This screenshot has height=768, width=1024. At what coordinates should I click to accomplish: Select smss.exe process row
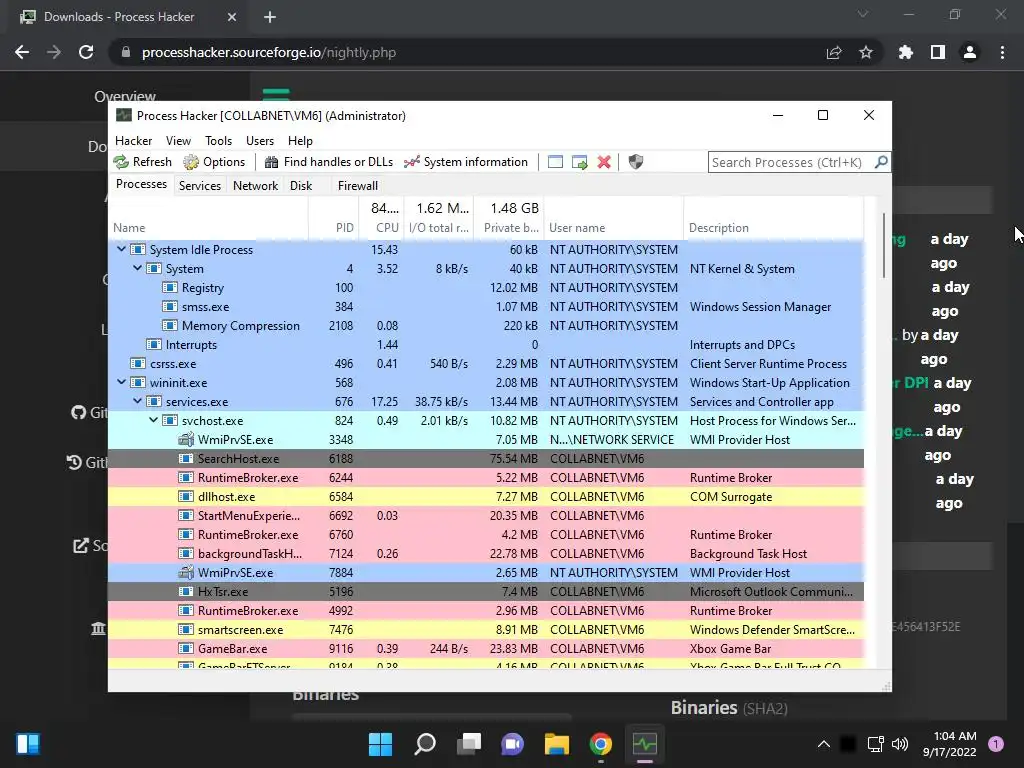486,306
